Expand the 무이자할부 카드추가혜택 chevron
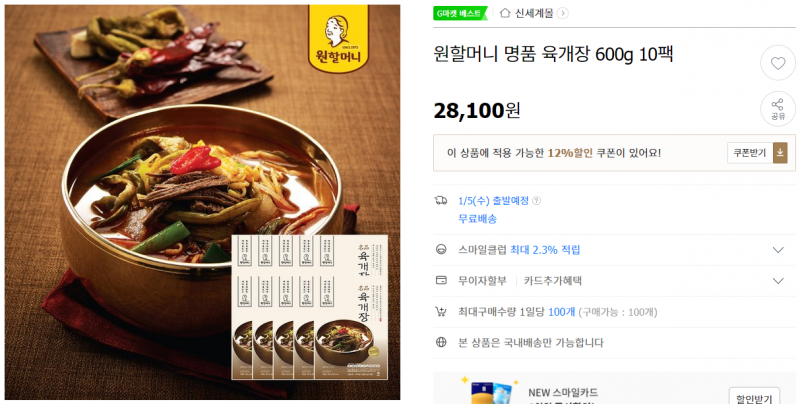The image size is (800, 404). tap(778, 281)
